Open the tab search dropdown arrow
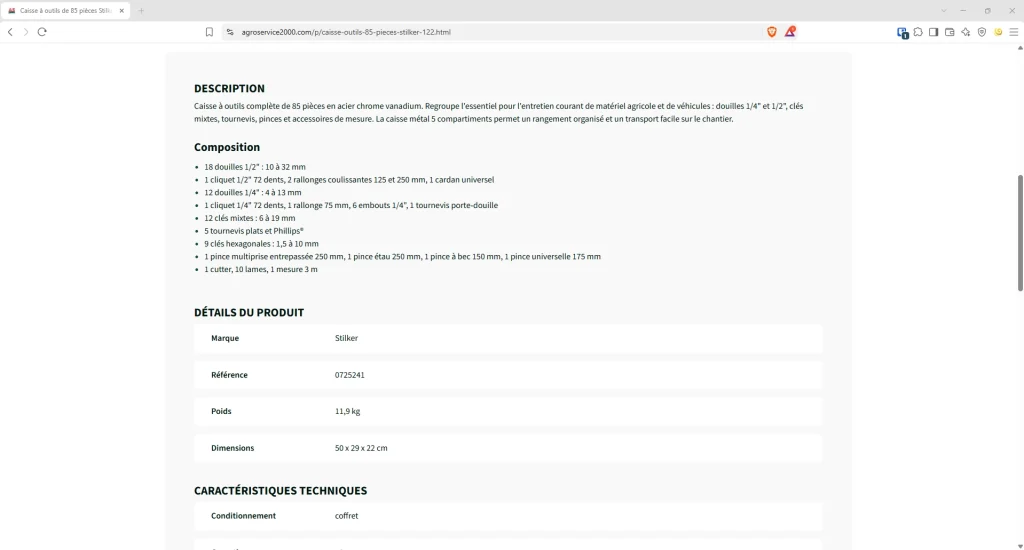The height and width of the screenshot is (550, 1024). point(944,10)
